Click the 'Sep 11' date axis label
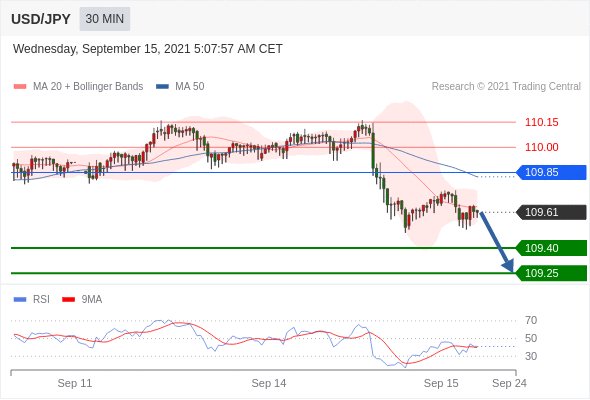Viewport: 590px width, 400px height. (75, 383)
